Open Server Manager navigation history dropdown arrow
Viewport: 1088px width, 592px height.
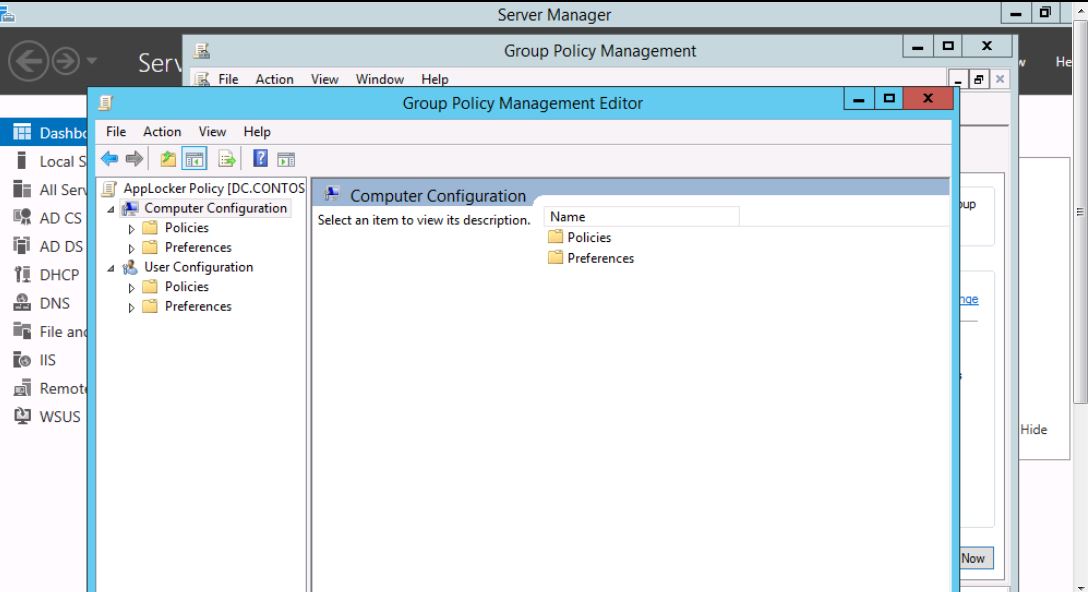pyautogui.click(x=92, y=62)
